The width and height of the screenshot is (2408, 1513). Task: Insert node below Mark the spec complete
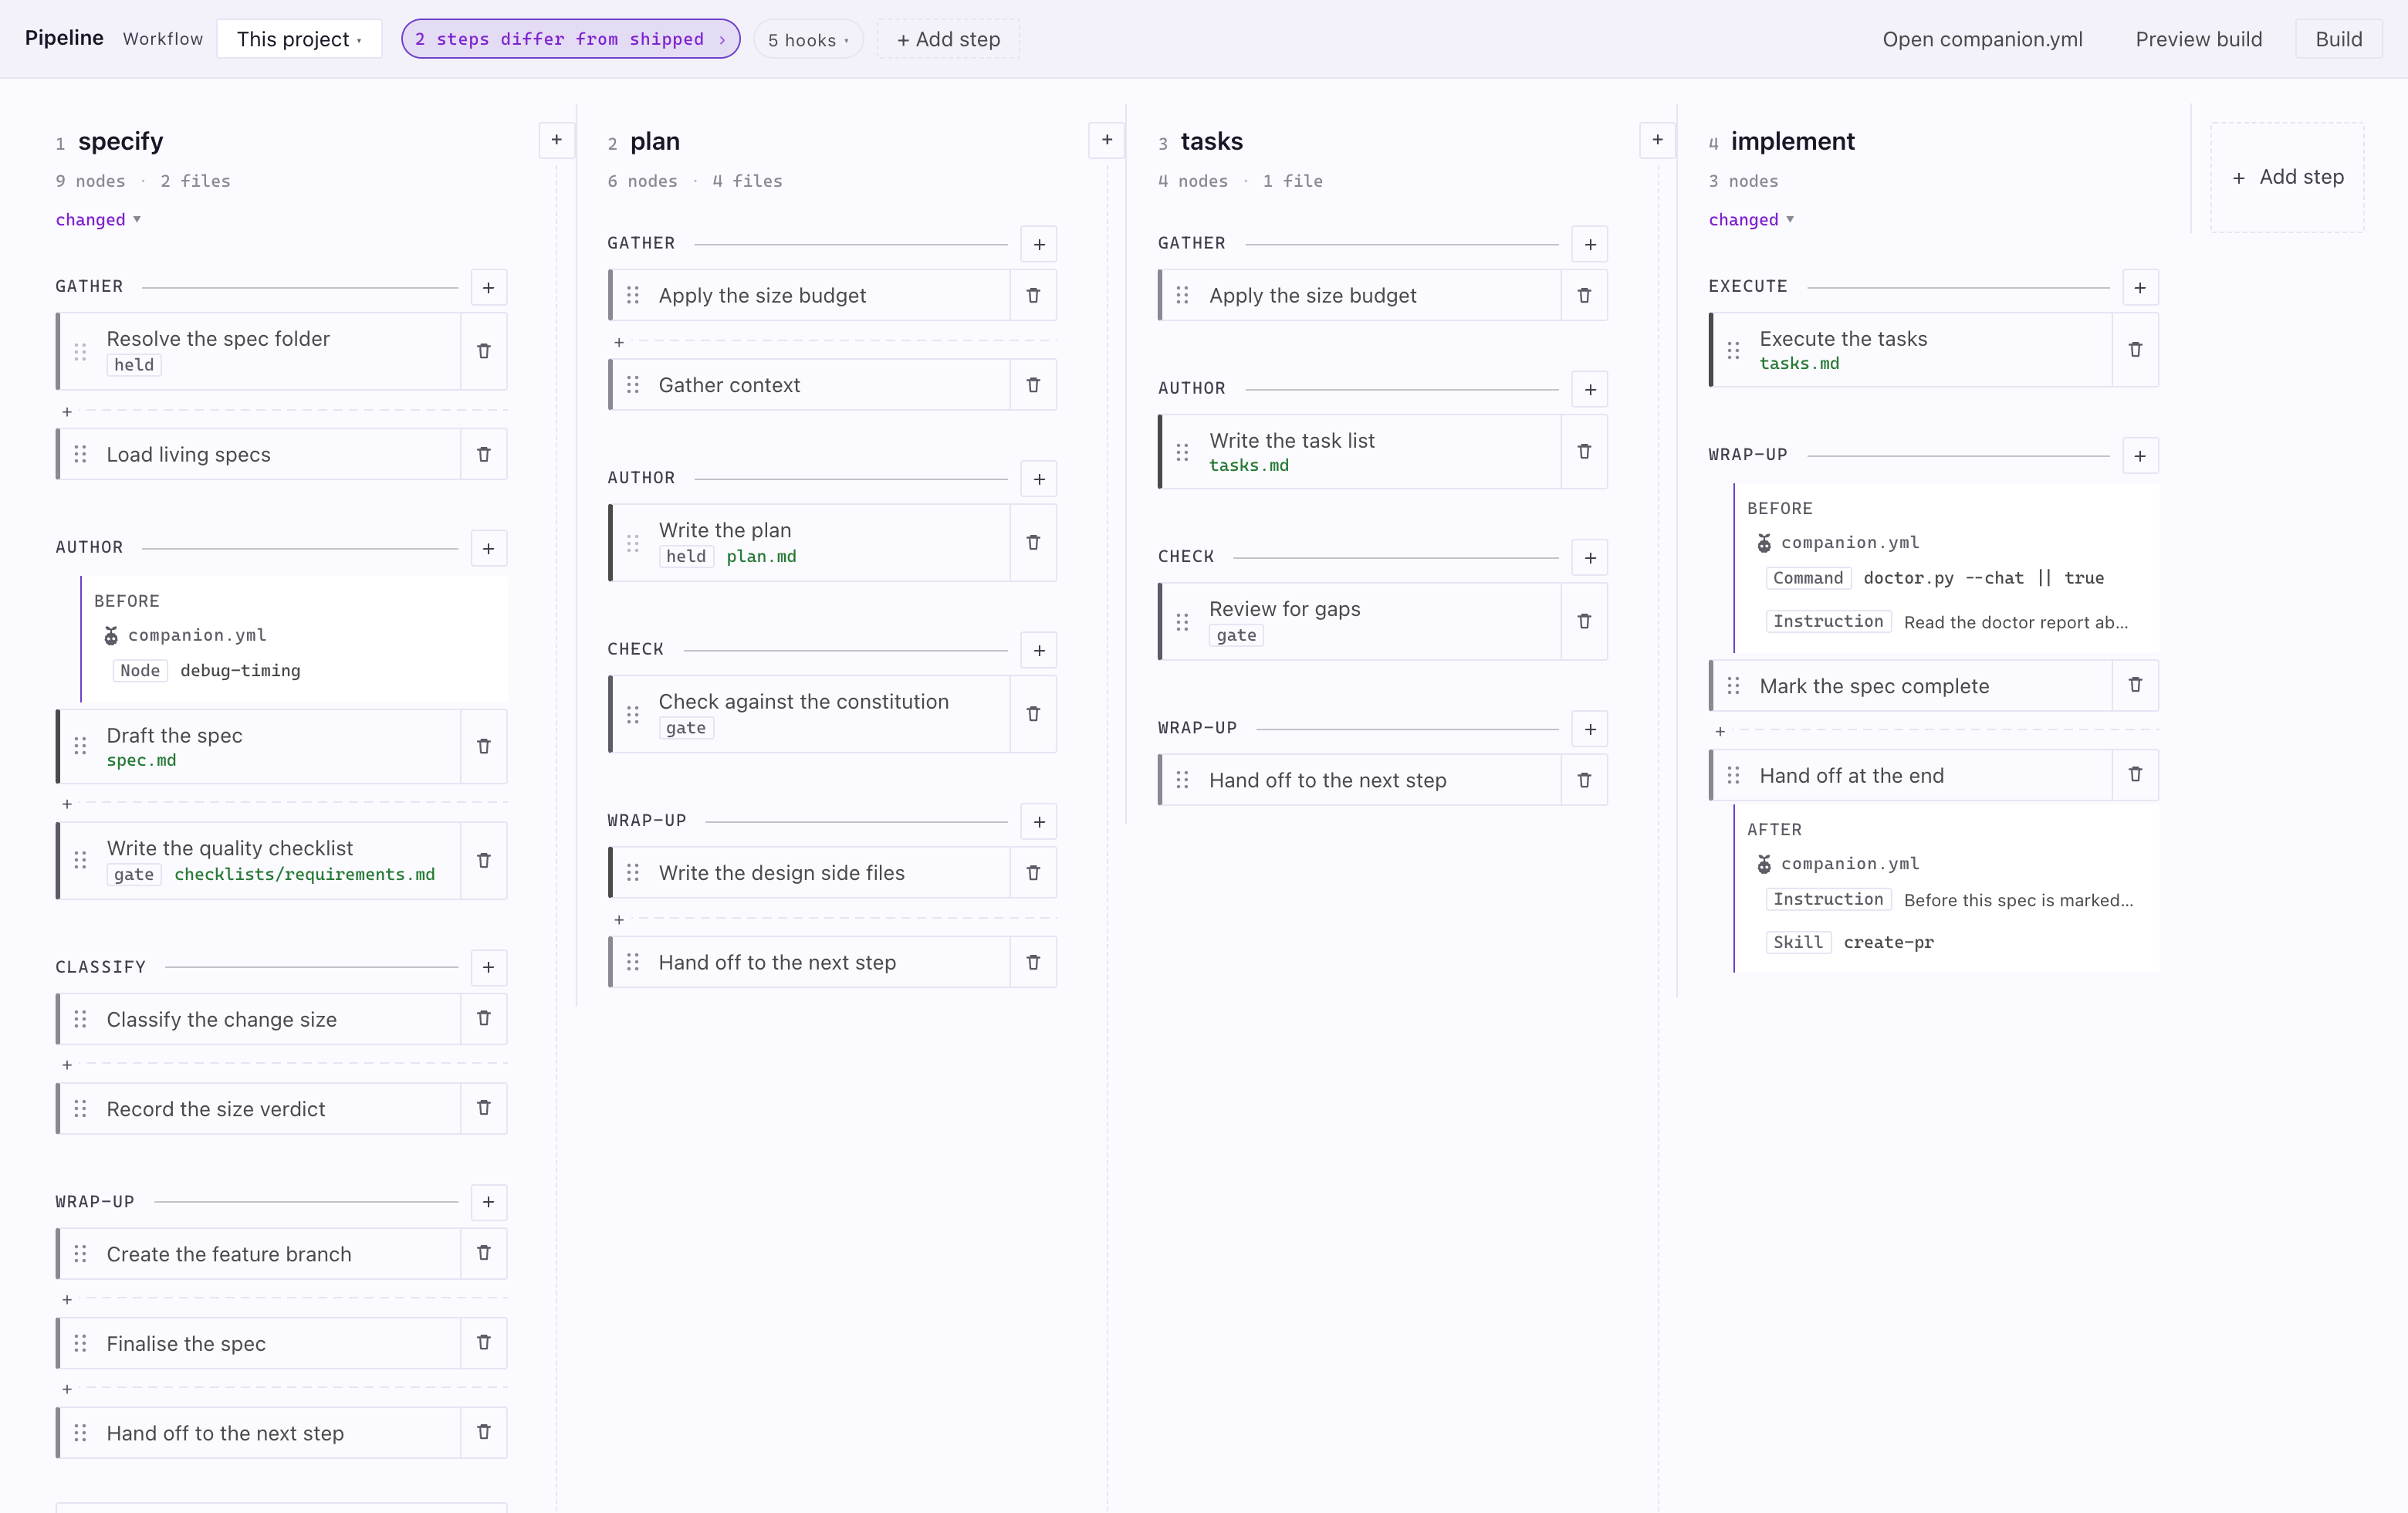click(1720, 732)
